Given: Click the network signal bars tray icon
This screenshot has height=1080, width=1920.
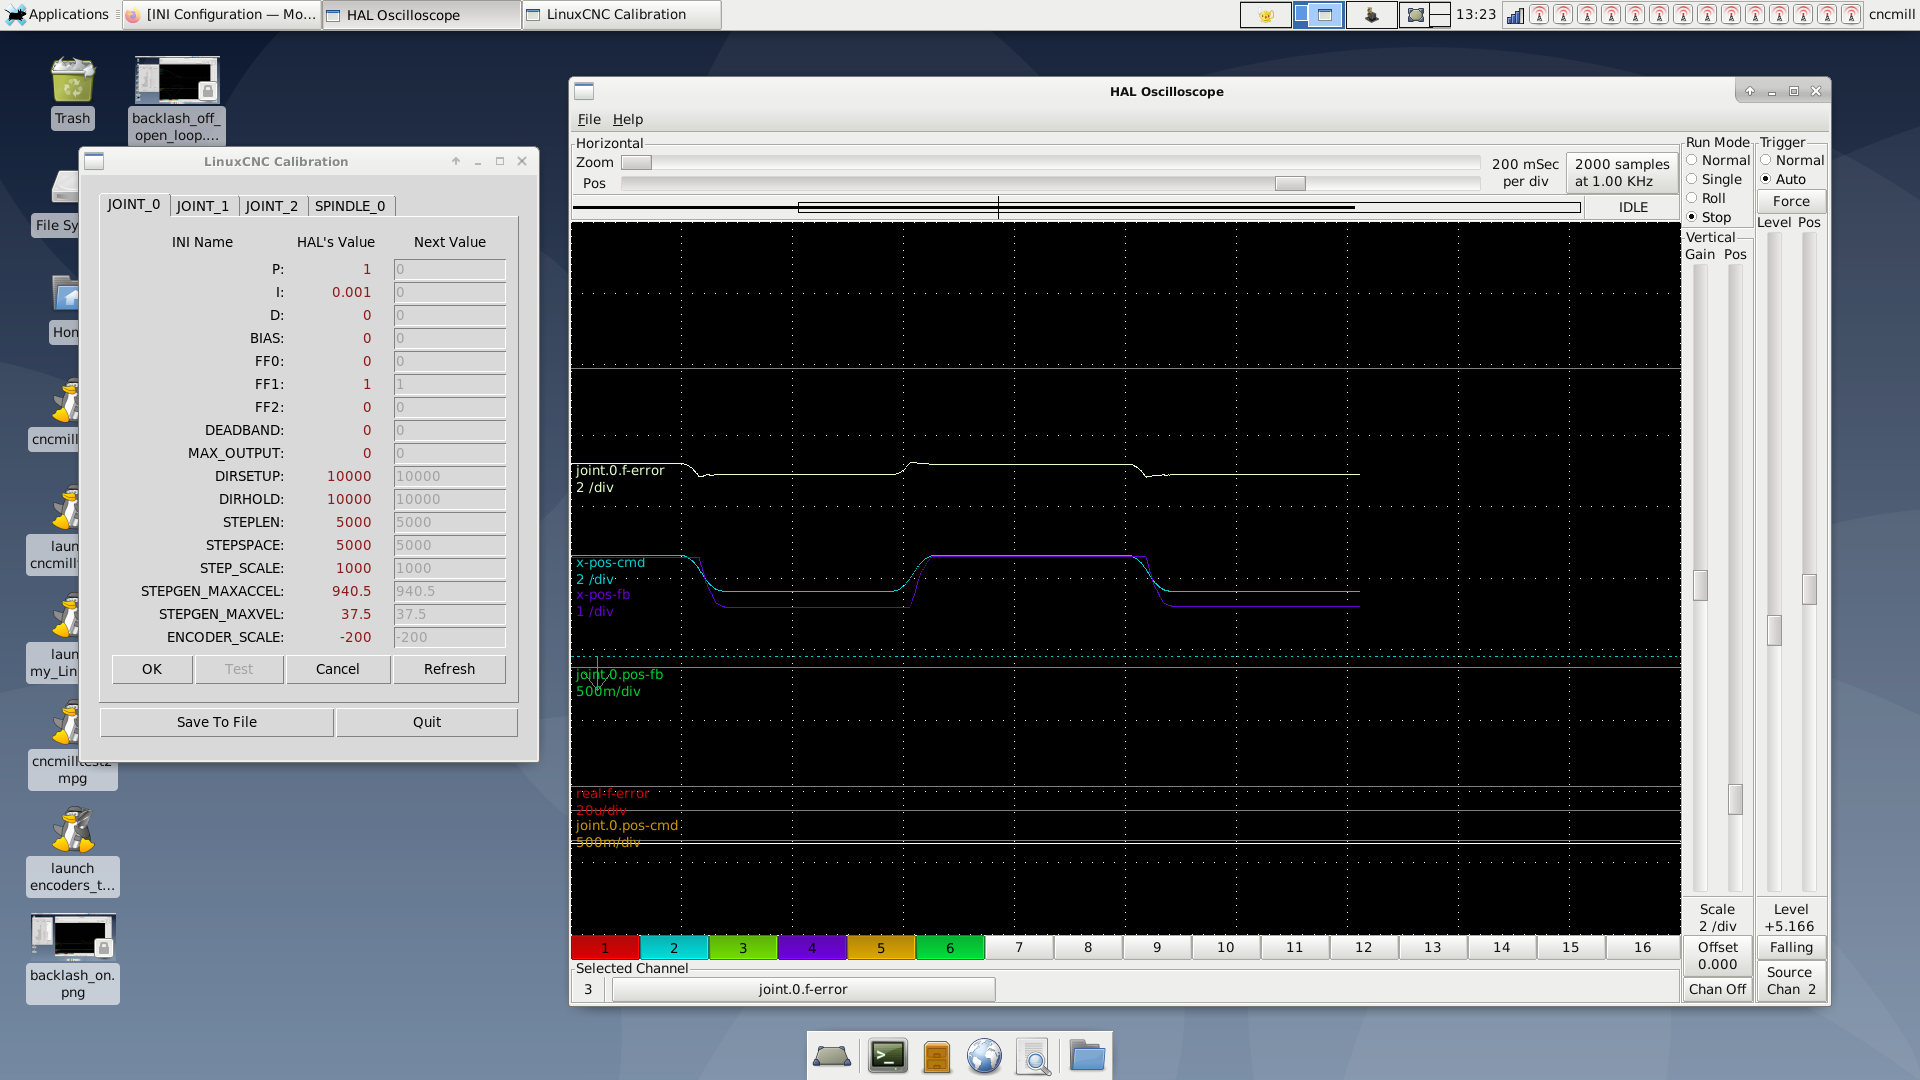Looking at the screenshot, I should coord(1515,15).
